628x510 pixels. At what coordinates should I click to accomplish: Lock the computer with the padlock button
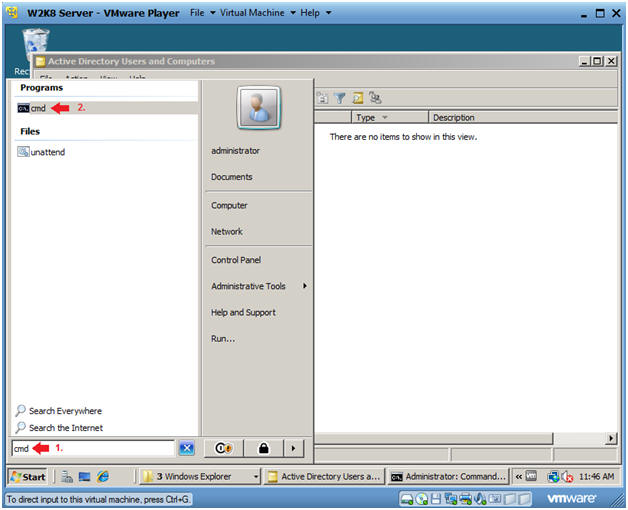[264, 448]
